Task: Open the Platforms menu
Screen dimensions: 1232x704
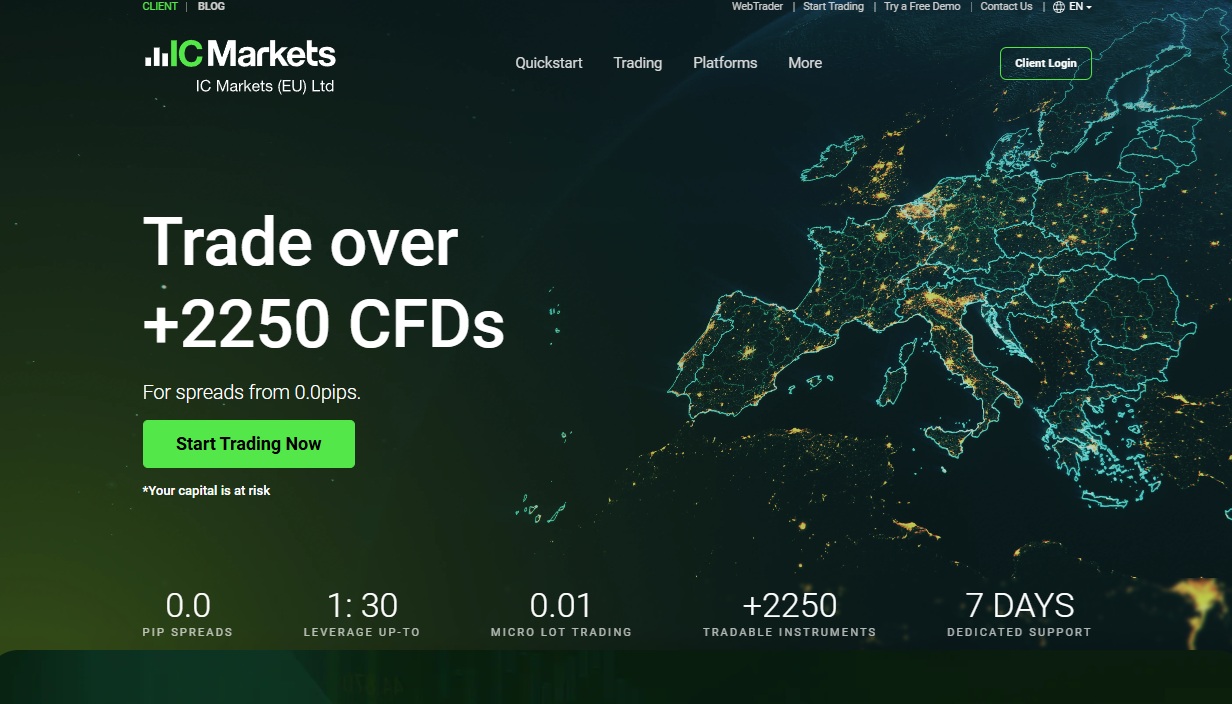Action: click(725, 63)
